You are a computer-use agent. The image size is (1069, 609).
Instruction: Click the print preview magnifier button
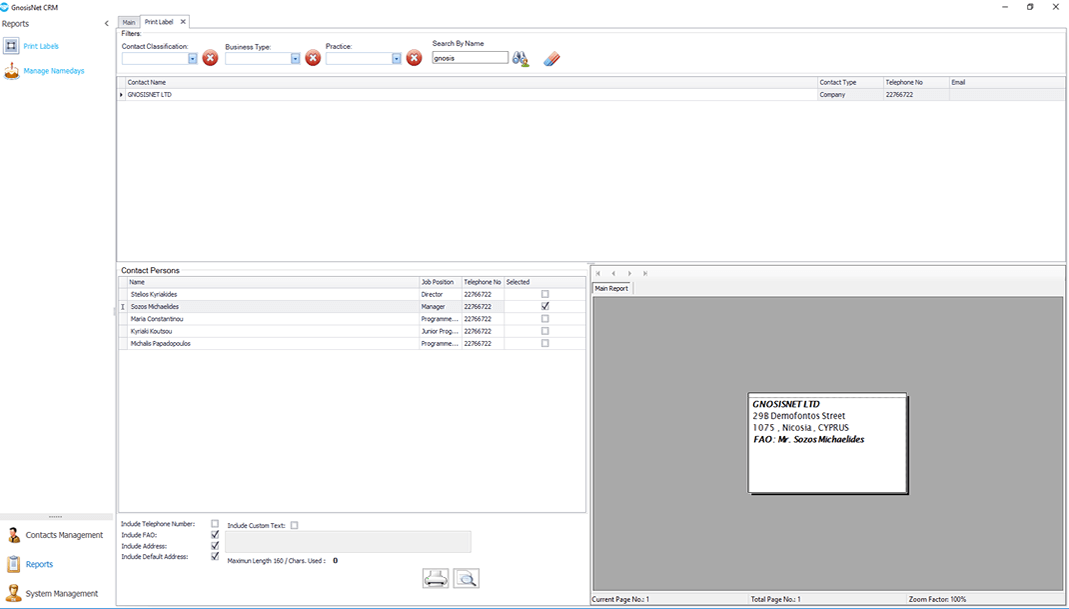466,578
